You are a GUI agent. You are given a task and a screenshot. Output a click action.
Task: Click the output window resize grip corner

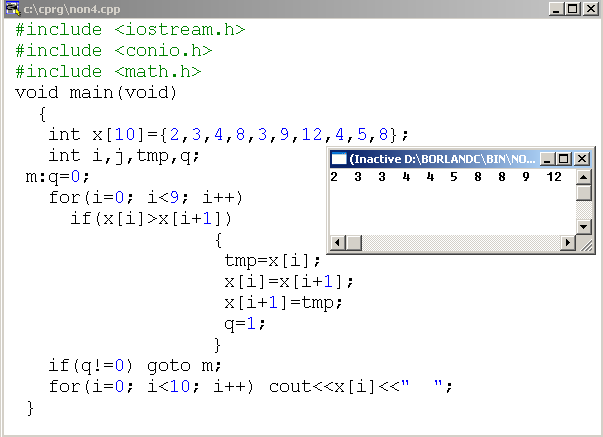point(586,245)
